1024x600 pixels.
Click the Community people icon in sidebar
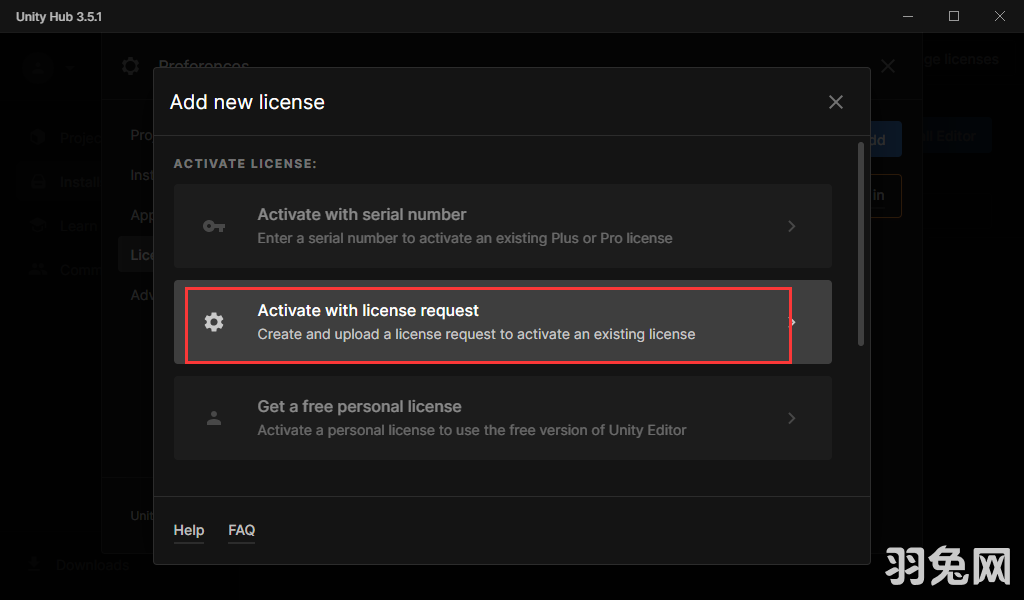point(38,270)
